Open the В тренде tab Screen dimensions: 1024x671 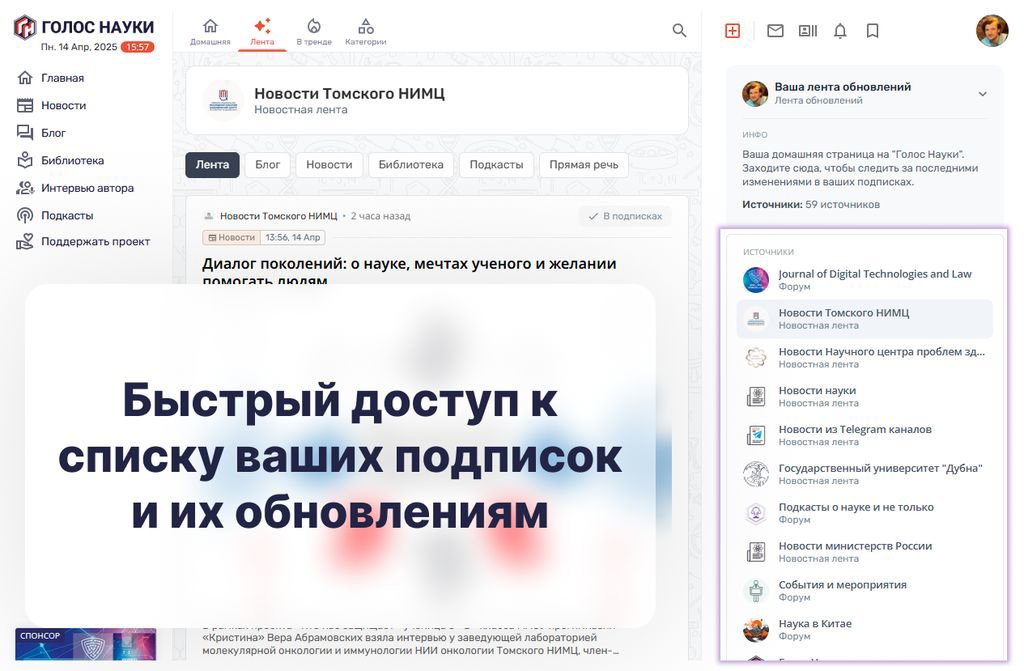[313, 31]
